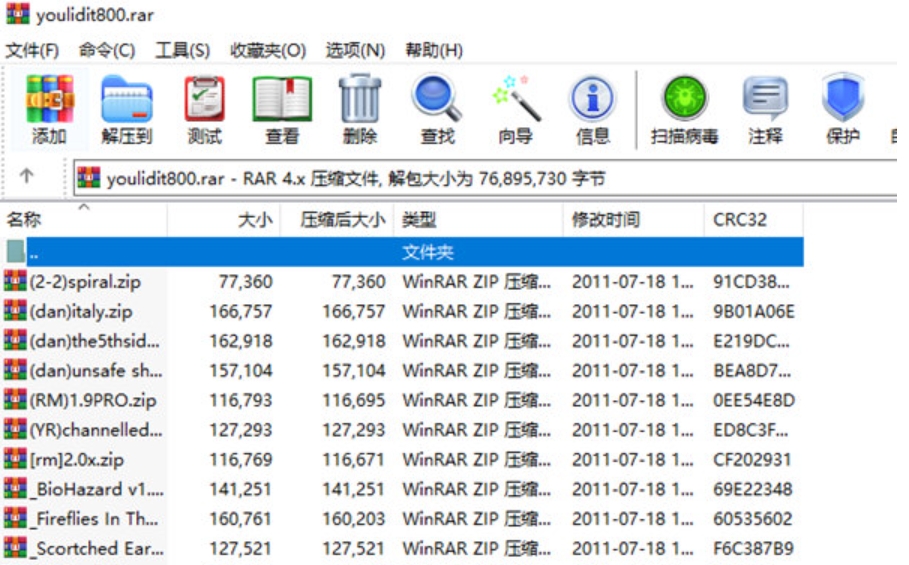Click the size value 141,251 in 大小 column
Image resolution: width=909 pixels, height=565 pixels.
[241, 489]
